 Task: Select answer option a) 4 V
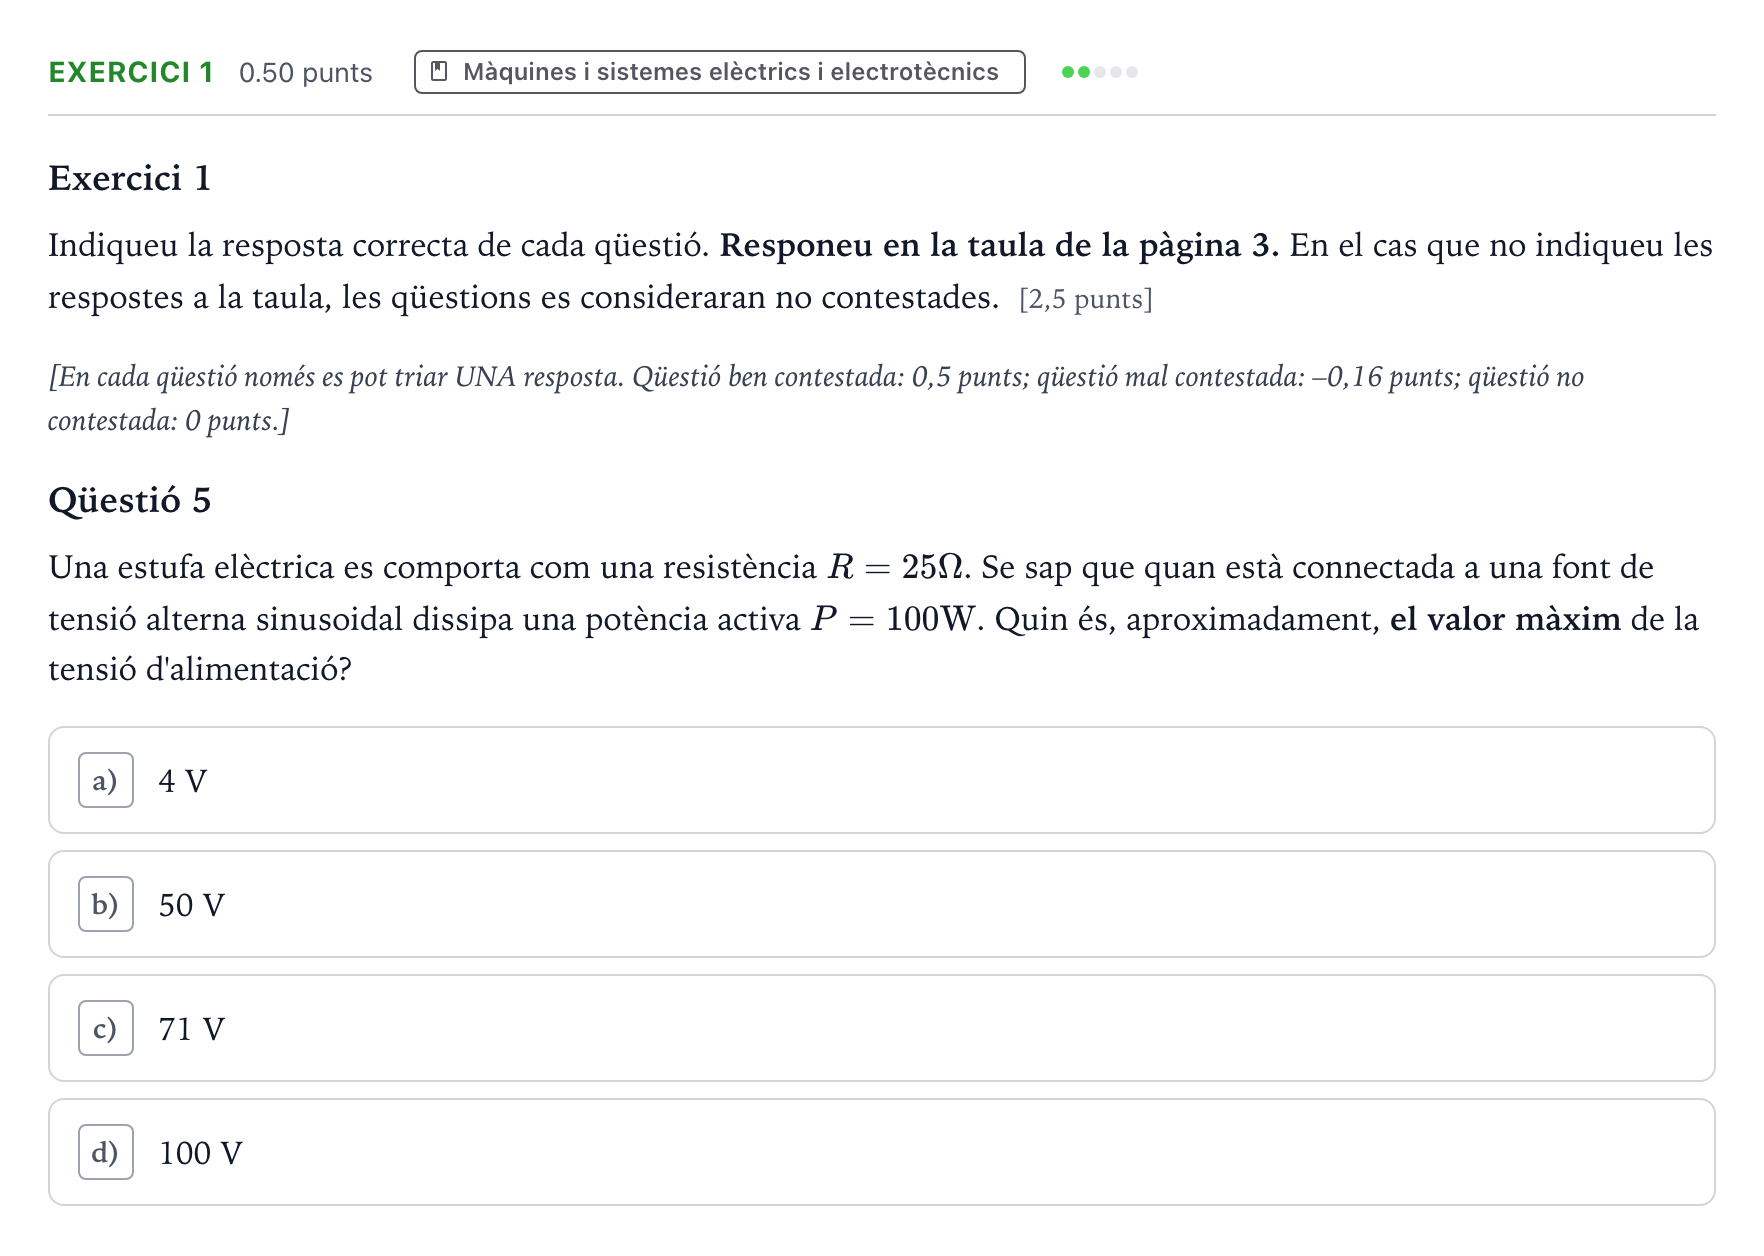tap(881, 780)
